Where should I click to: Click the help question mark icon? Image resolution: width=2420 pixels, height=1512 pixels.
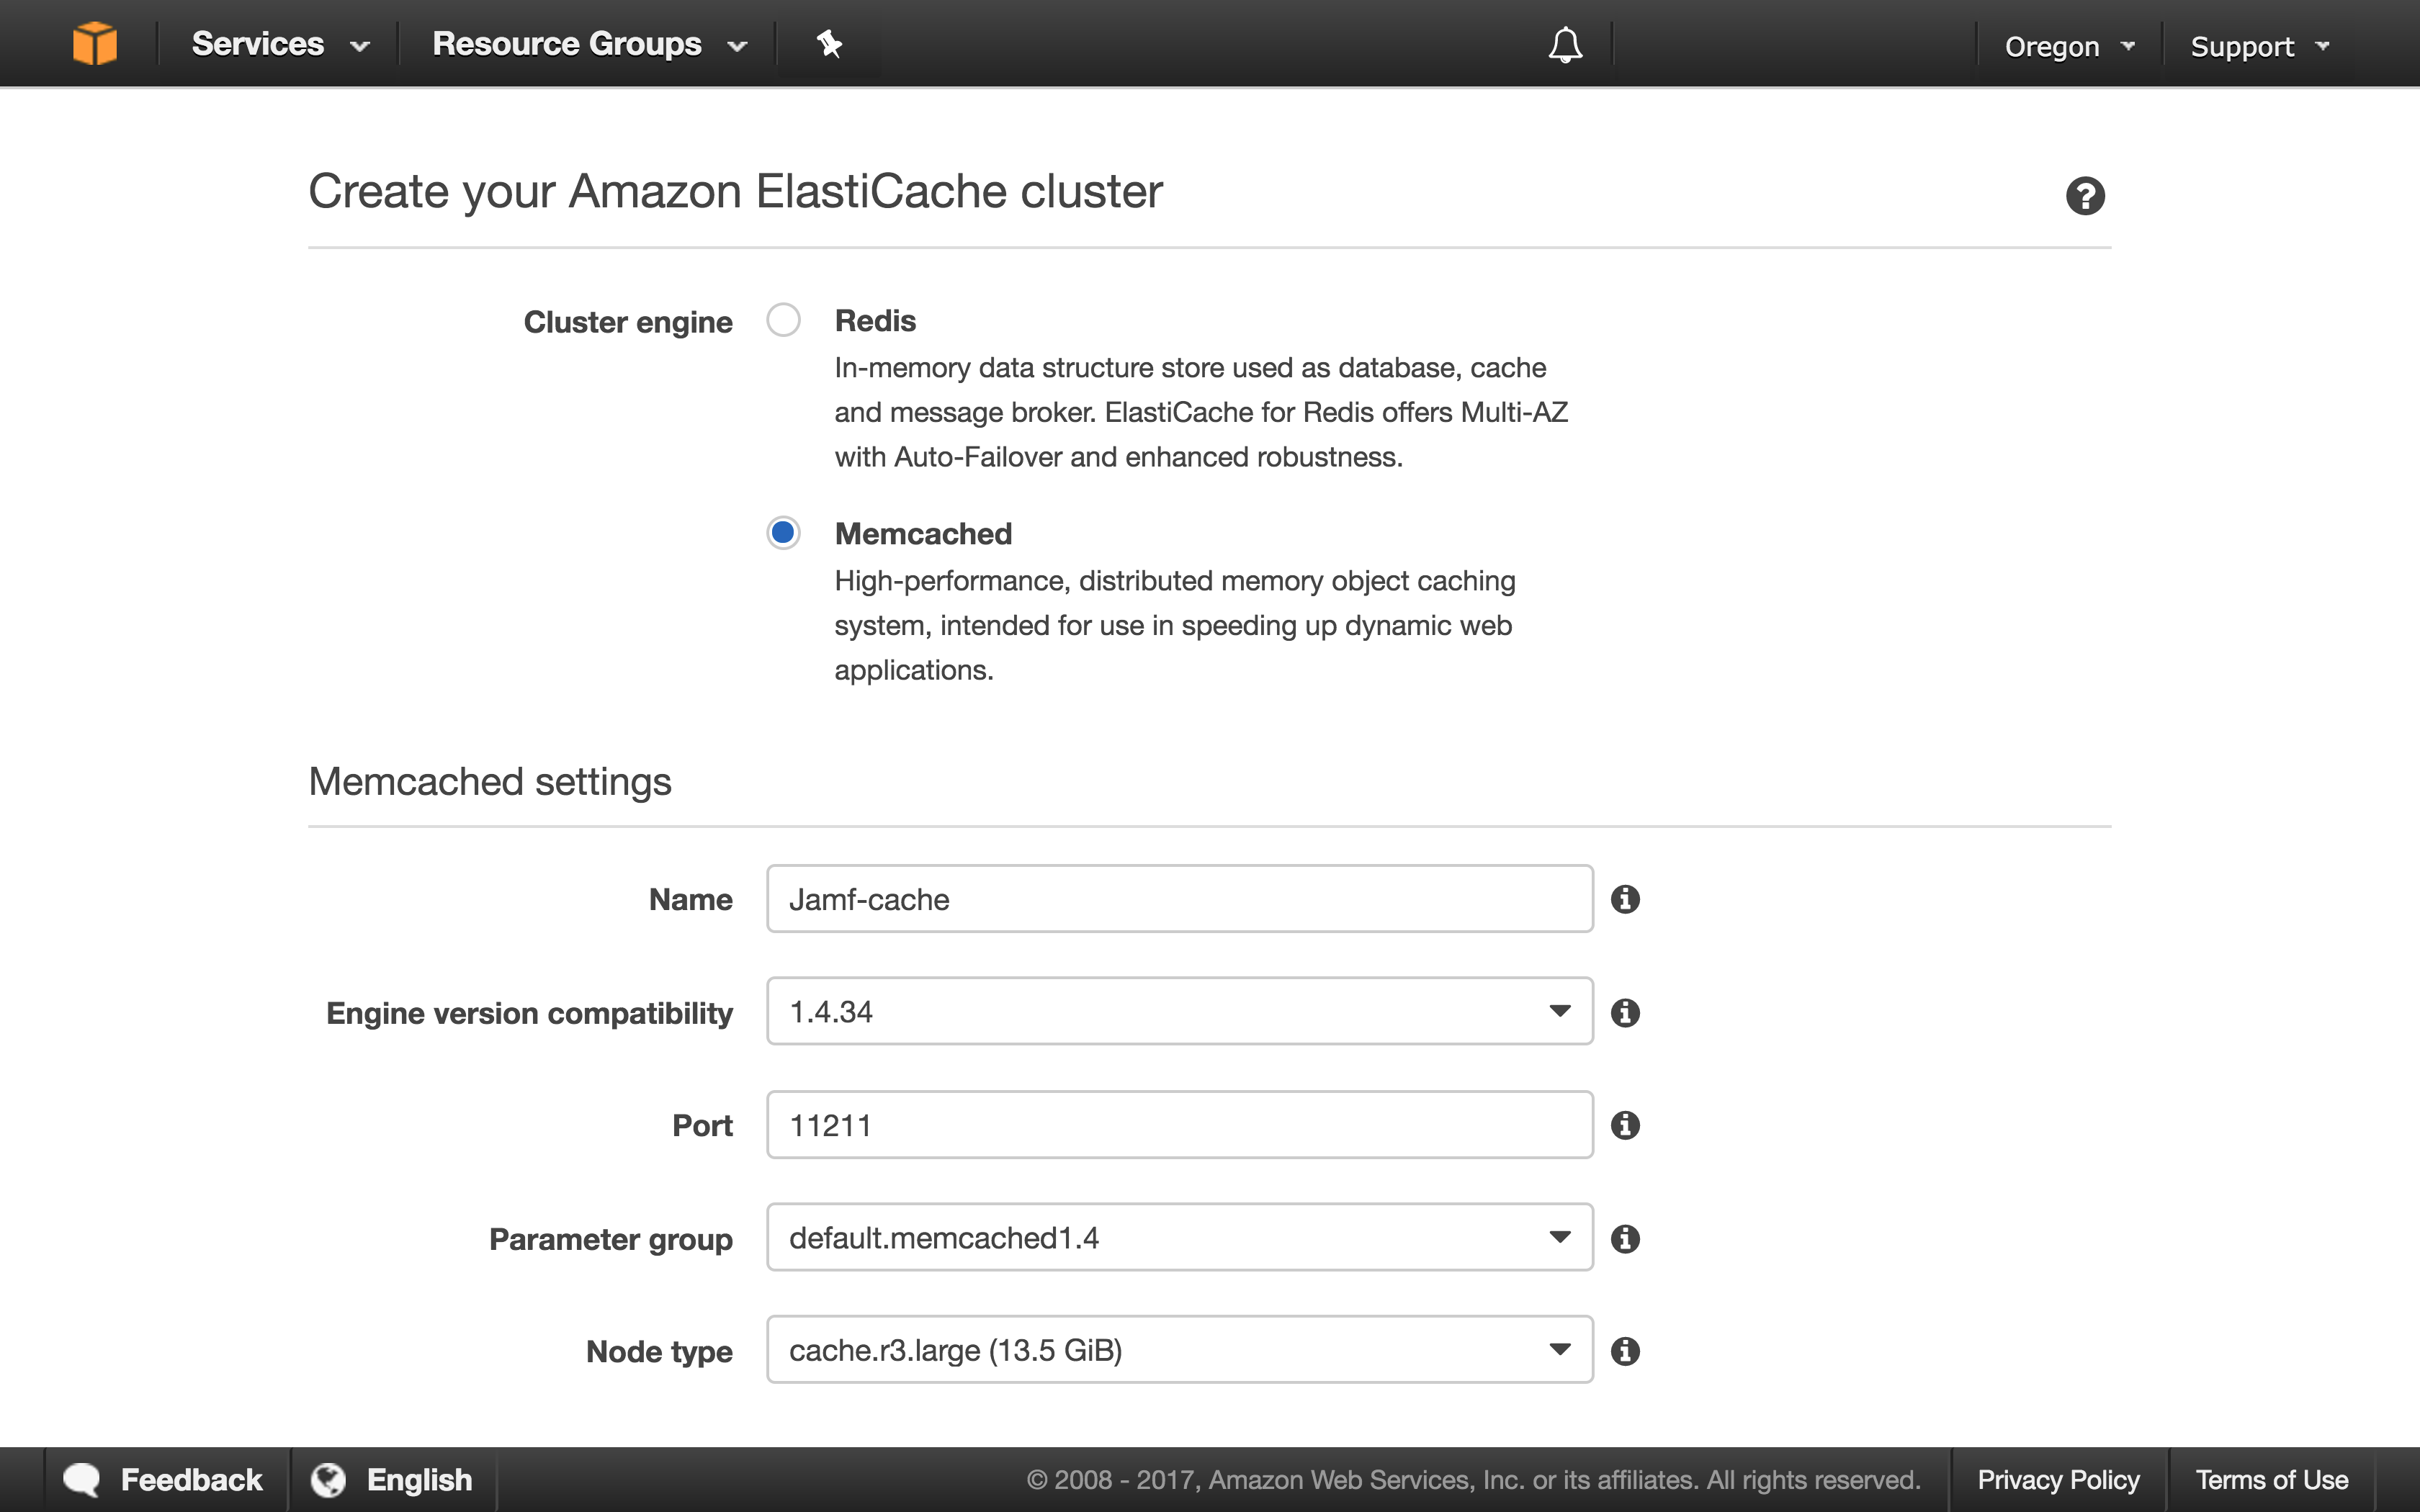[2085, 196]
